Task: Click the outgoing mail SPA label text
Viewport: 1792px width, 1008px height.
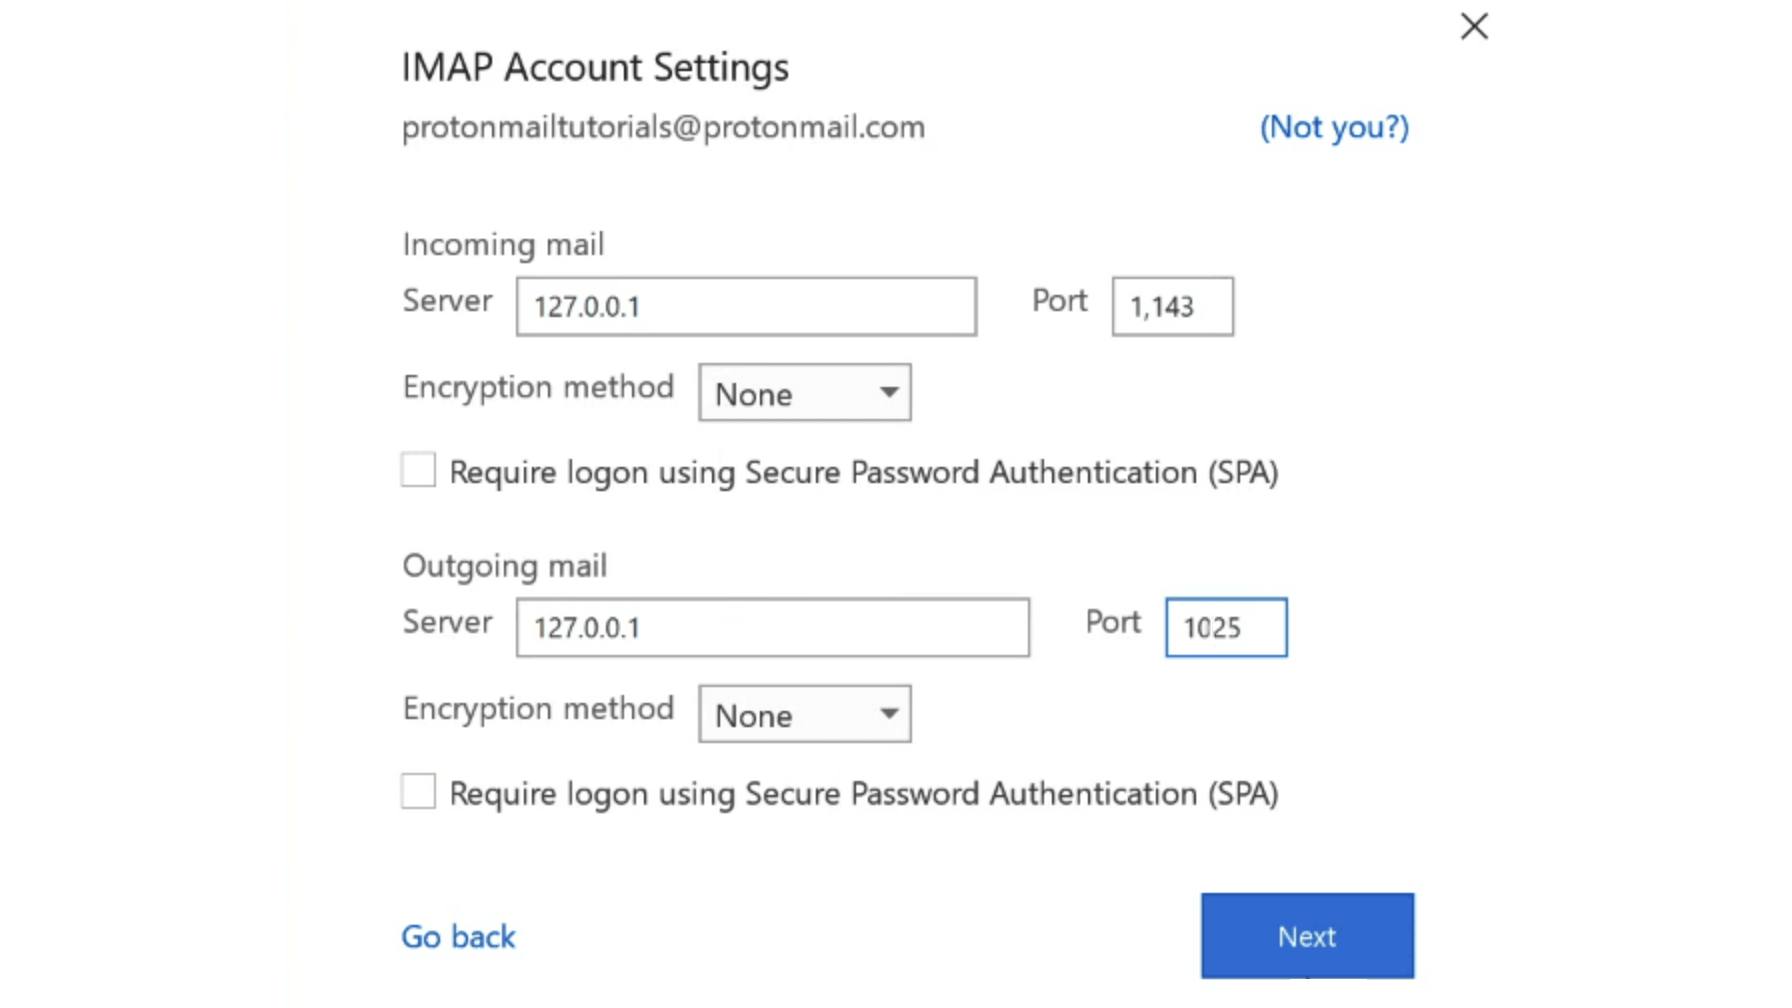Action: (863, 794)
